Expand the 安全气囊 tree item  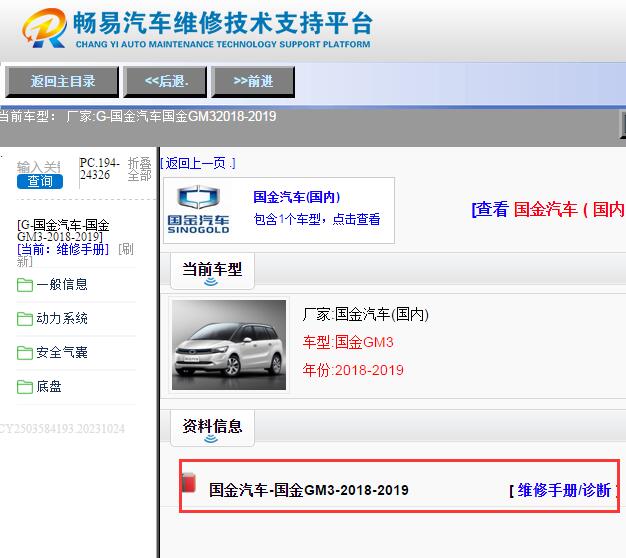click(61, 352)
